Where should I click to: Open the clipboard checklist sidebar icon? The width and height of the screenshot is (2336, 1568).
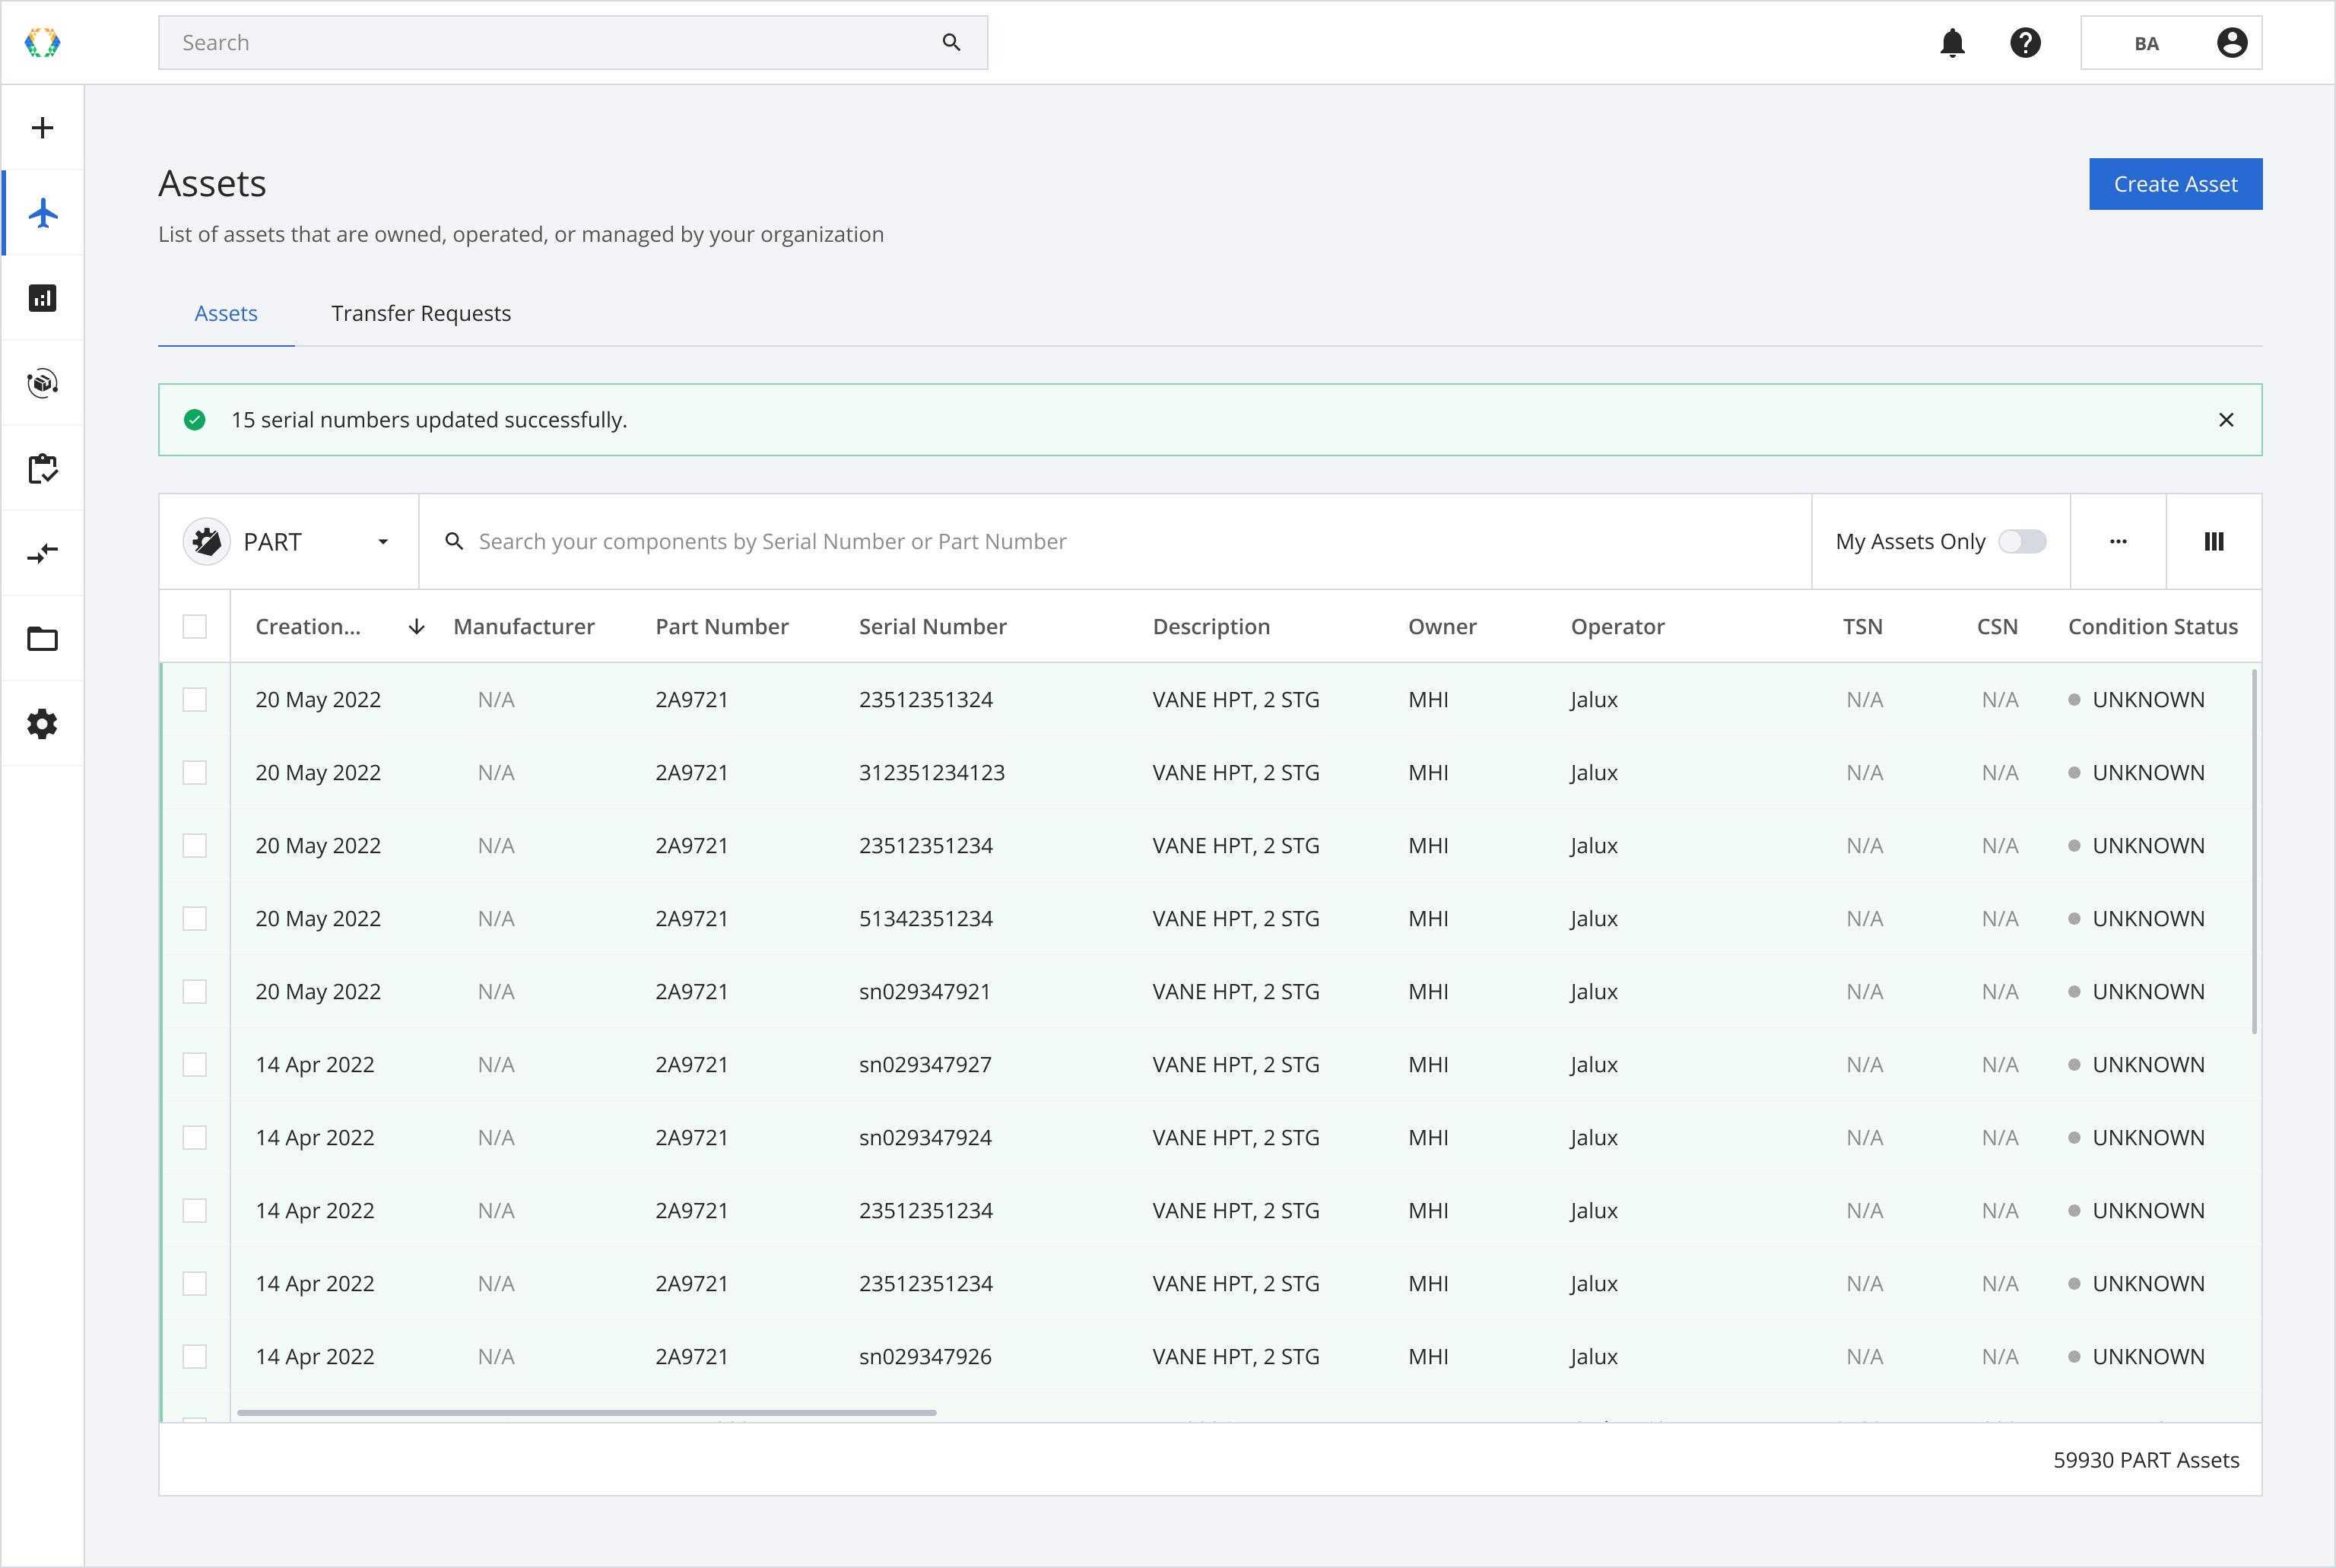coord(42,468)
